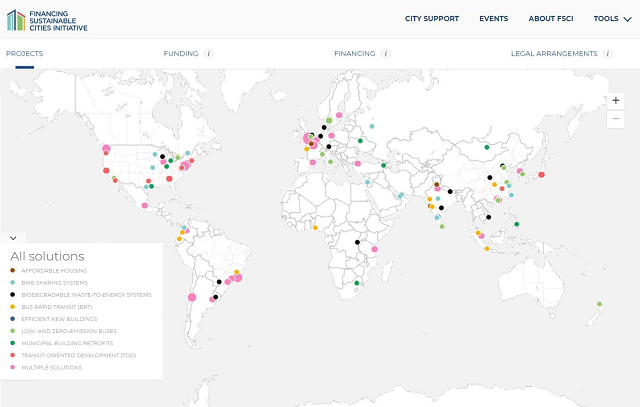Filter by Transit-Oriented Development (TOD)

click(x=79, y=355)
